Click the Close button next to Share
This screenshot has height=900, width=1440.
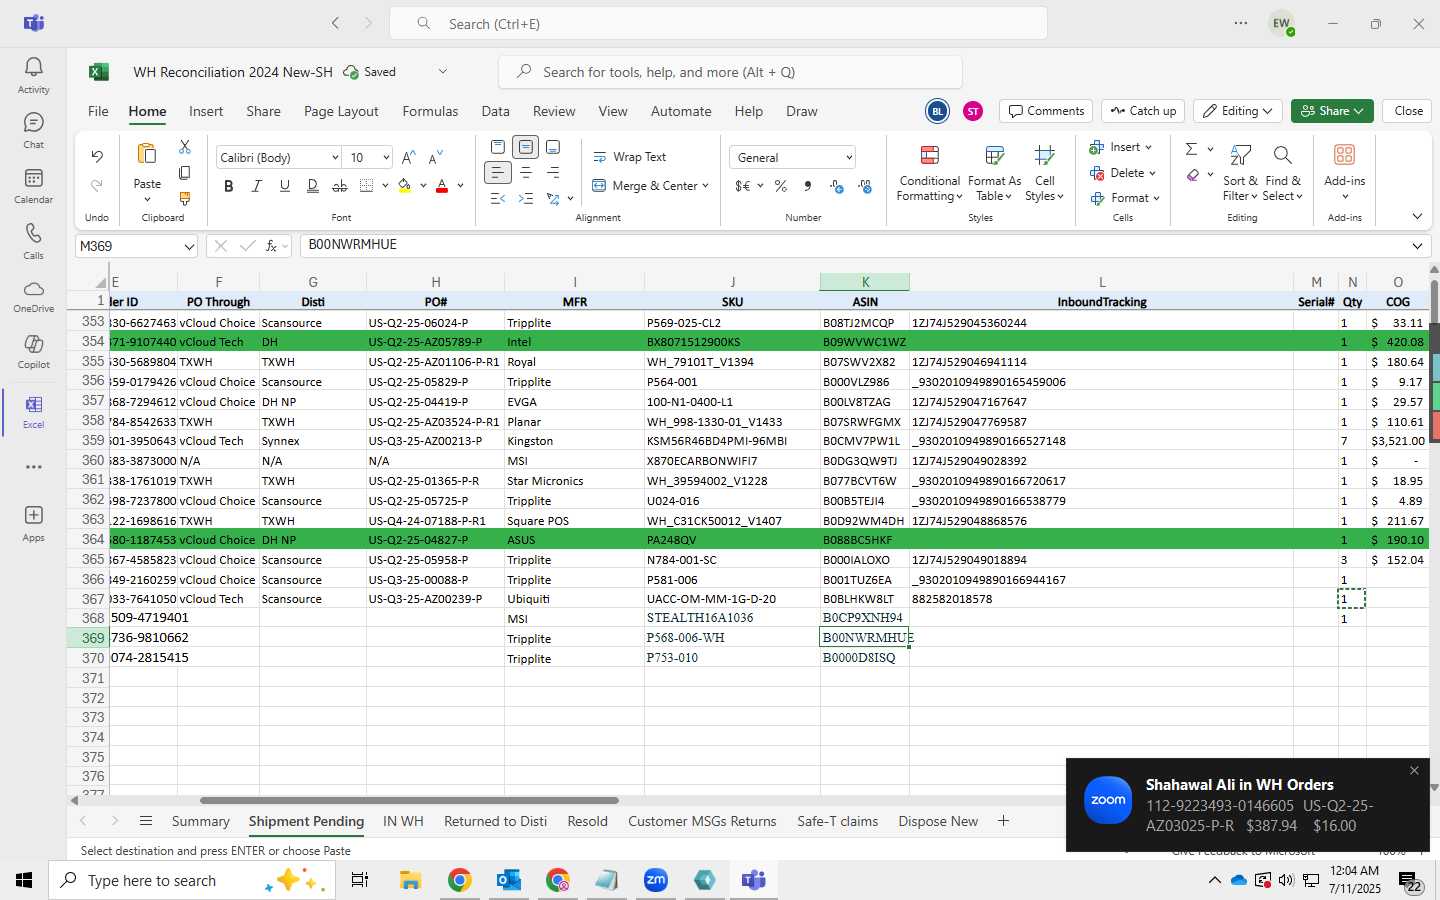[x=1408, y=111]
